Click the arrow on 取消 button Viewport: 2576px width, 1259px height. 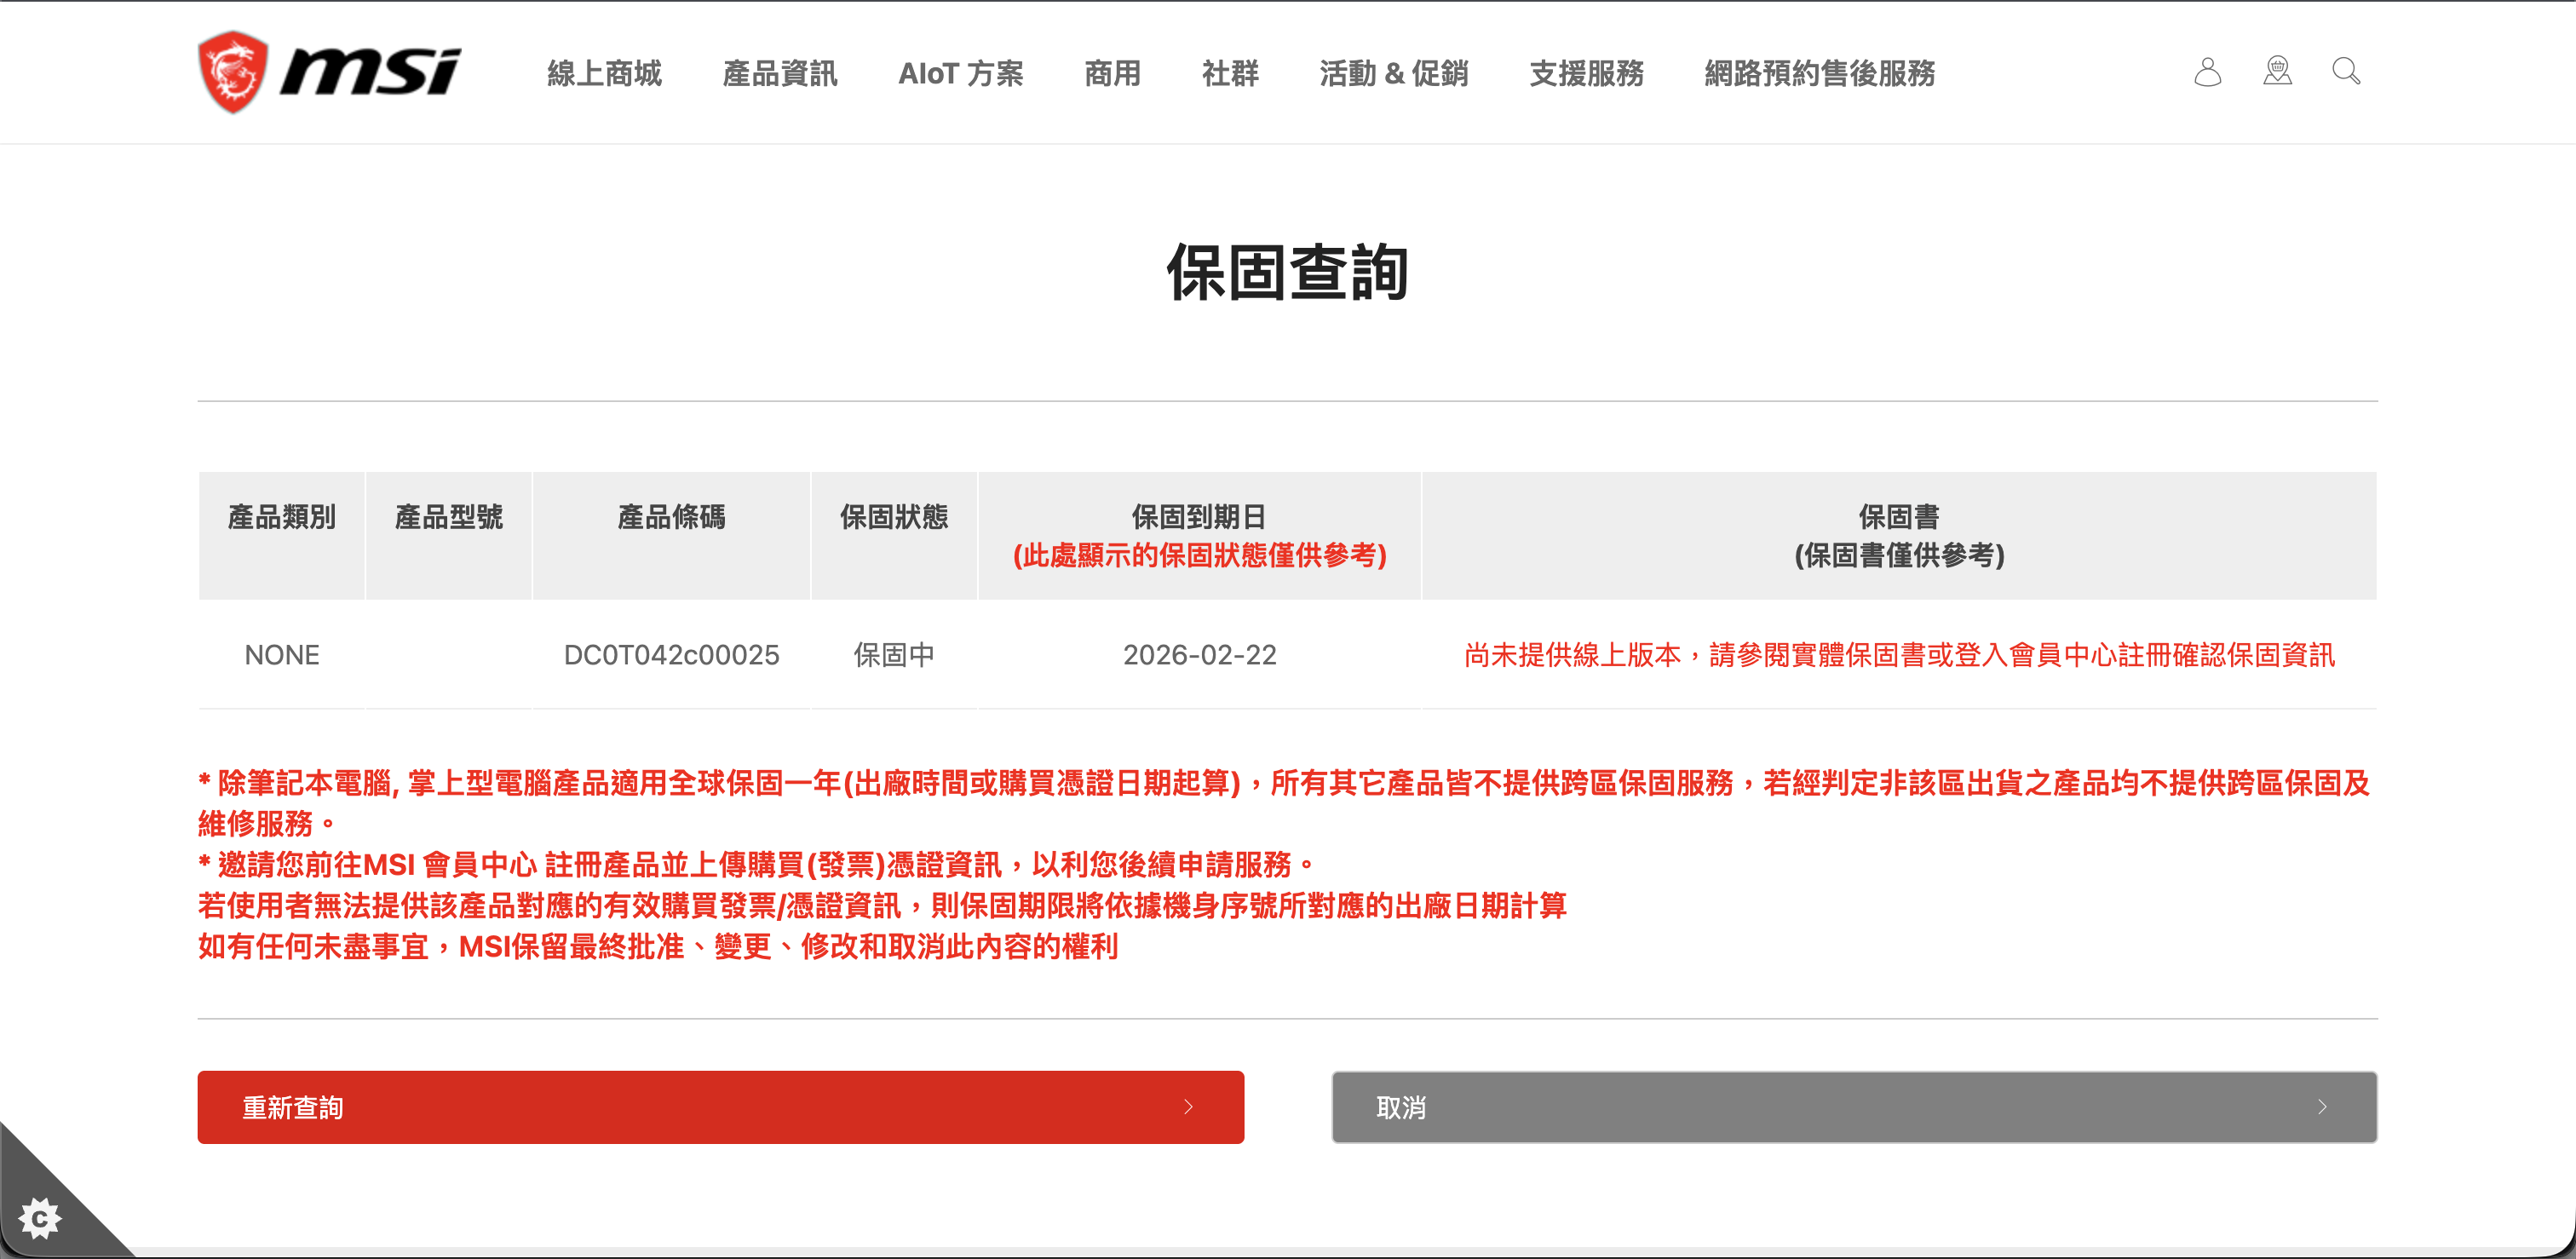2322,1106
